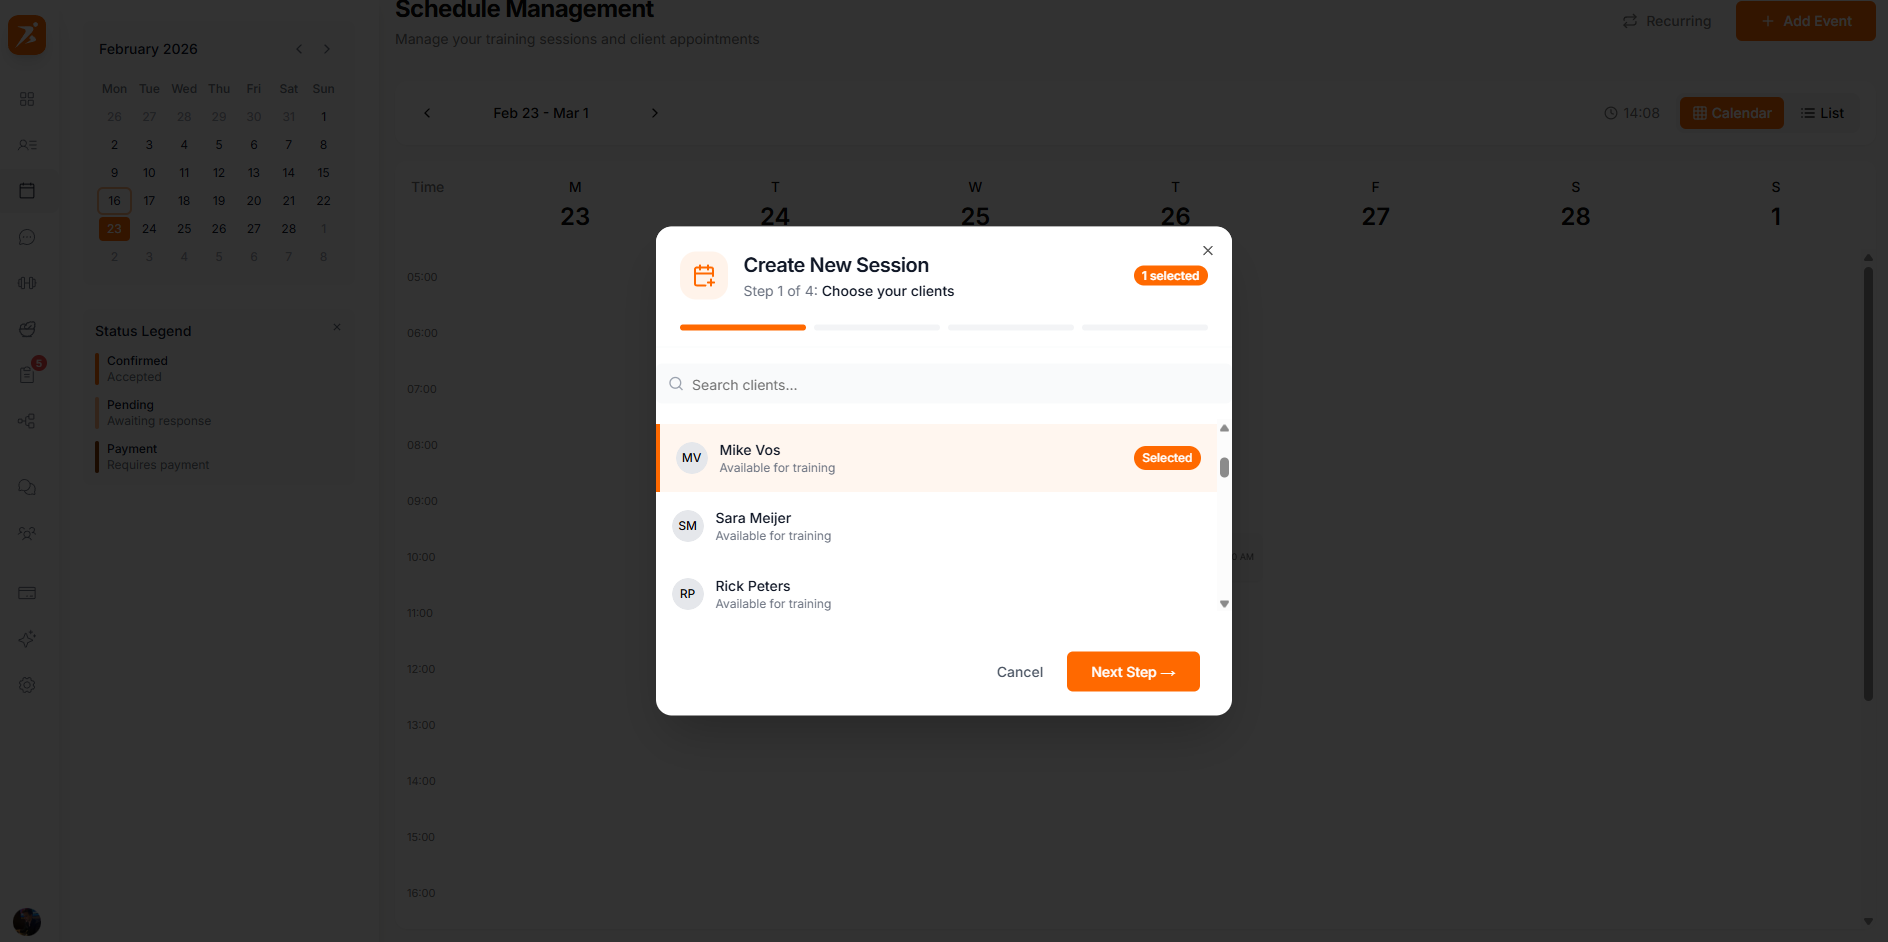Expand next week with the right chevron
The height and width of the screenshot is (942, 1888).
pyautogui.click(x=655, y=113)
